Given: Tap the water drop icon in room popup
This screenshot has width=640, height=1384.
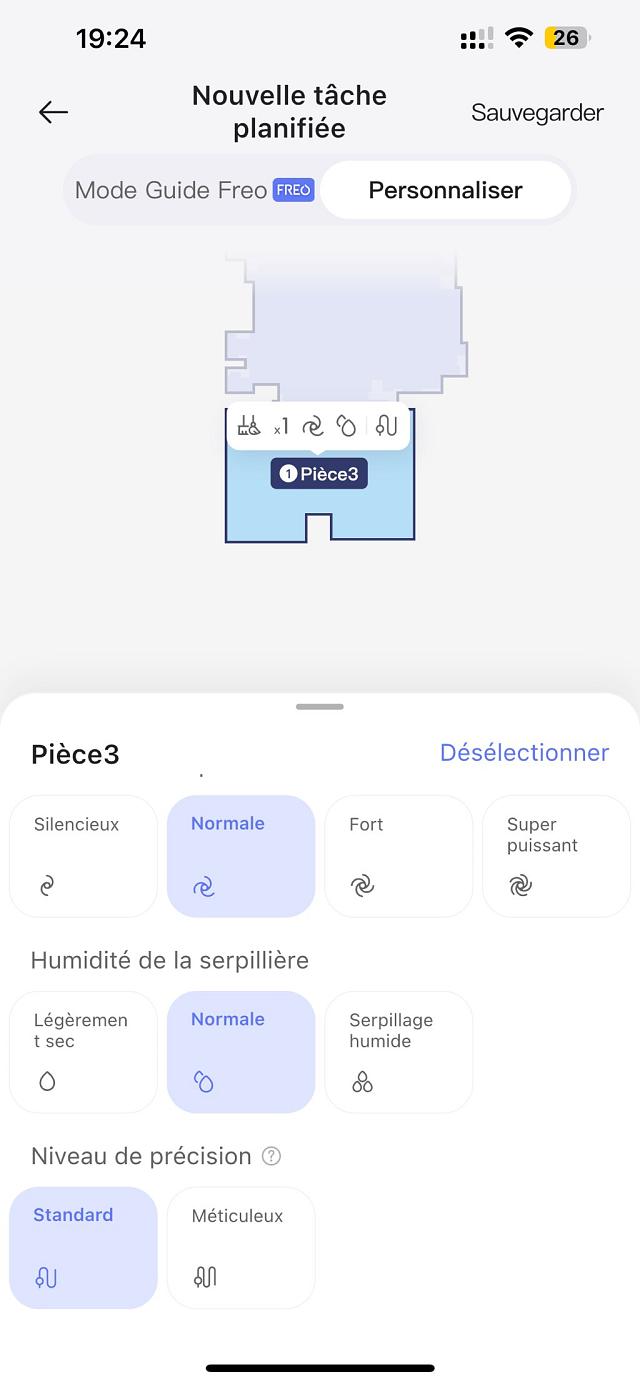Looking at the screenshot, I should click(x=346, y=427).
